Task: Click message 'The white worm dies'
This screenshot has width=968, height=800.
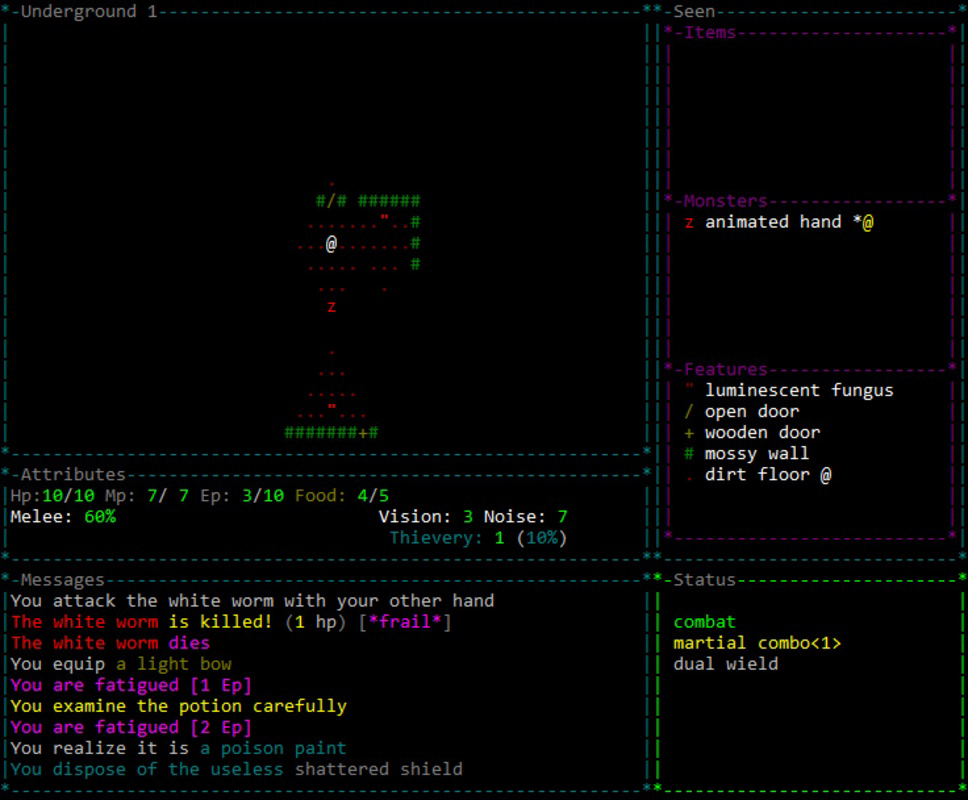Action: click(x=110, y=643)
